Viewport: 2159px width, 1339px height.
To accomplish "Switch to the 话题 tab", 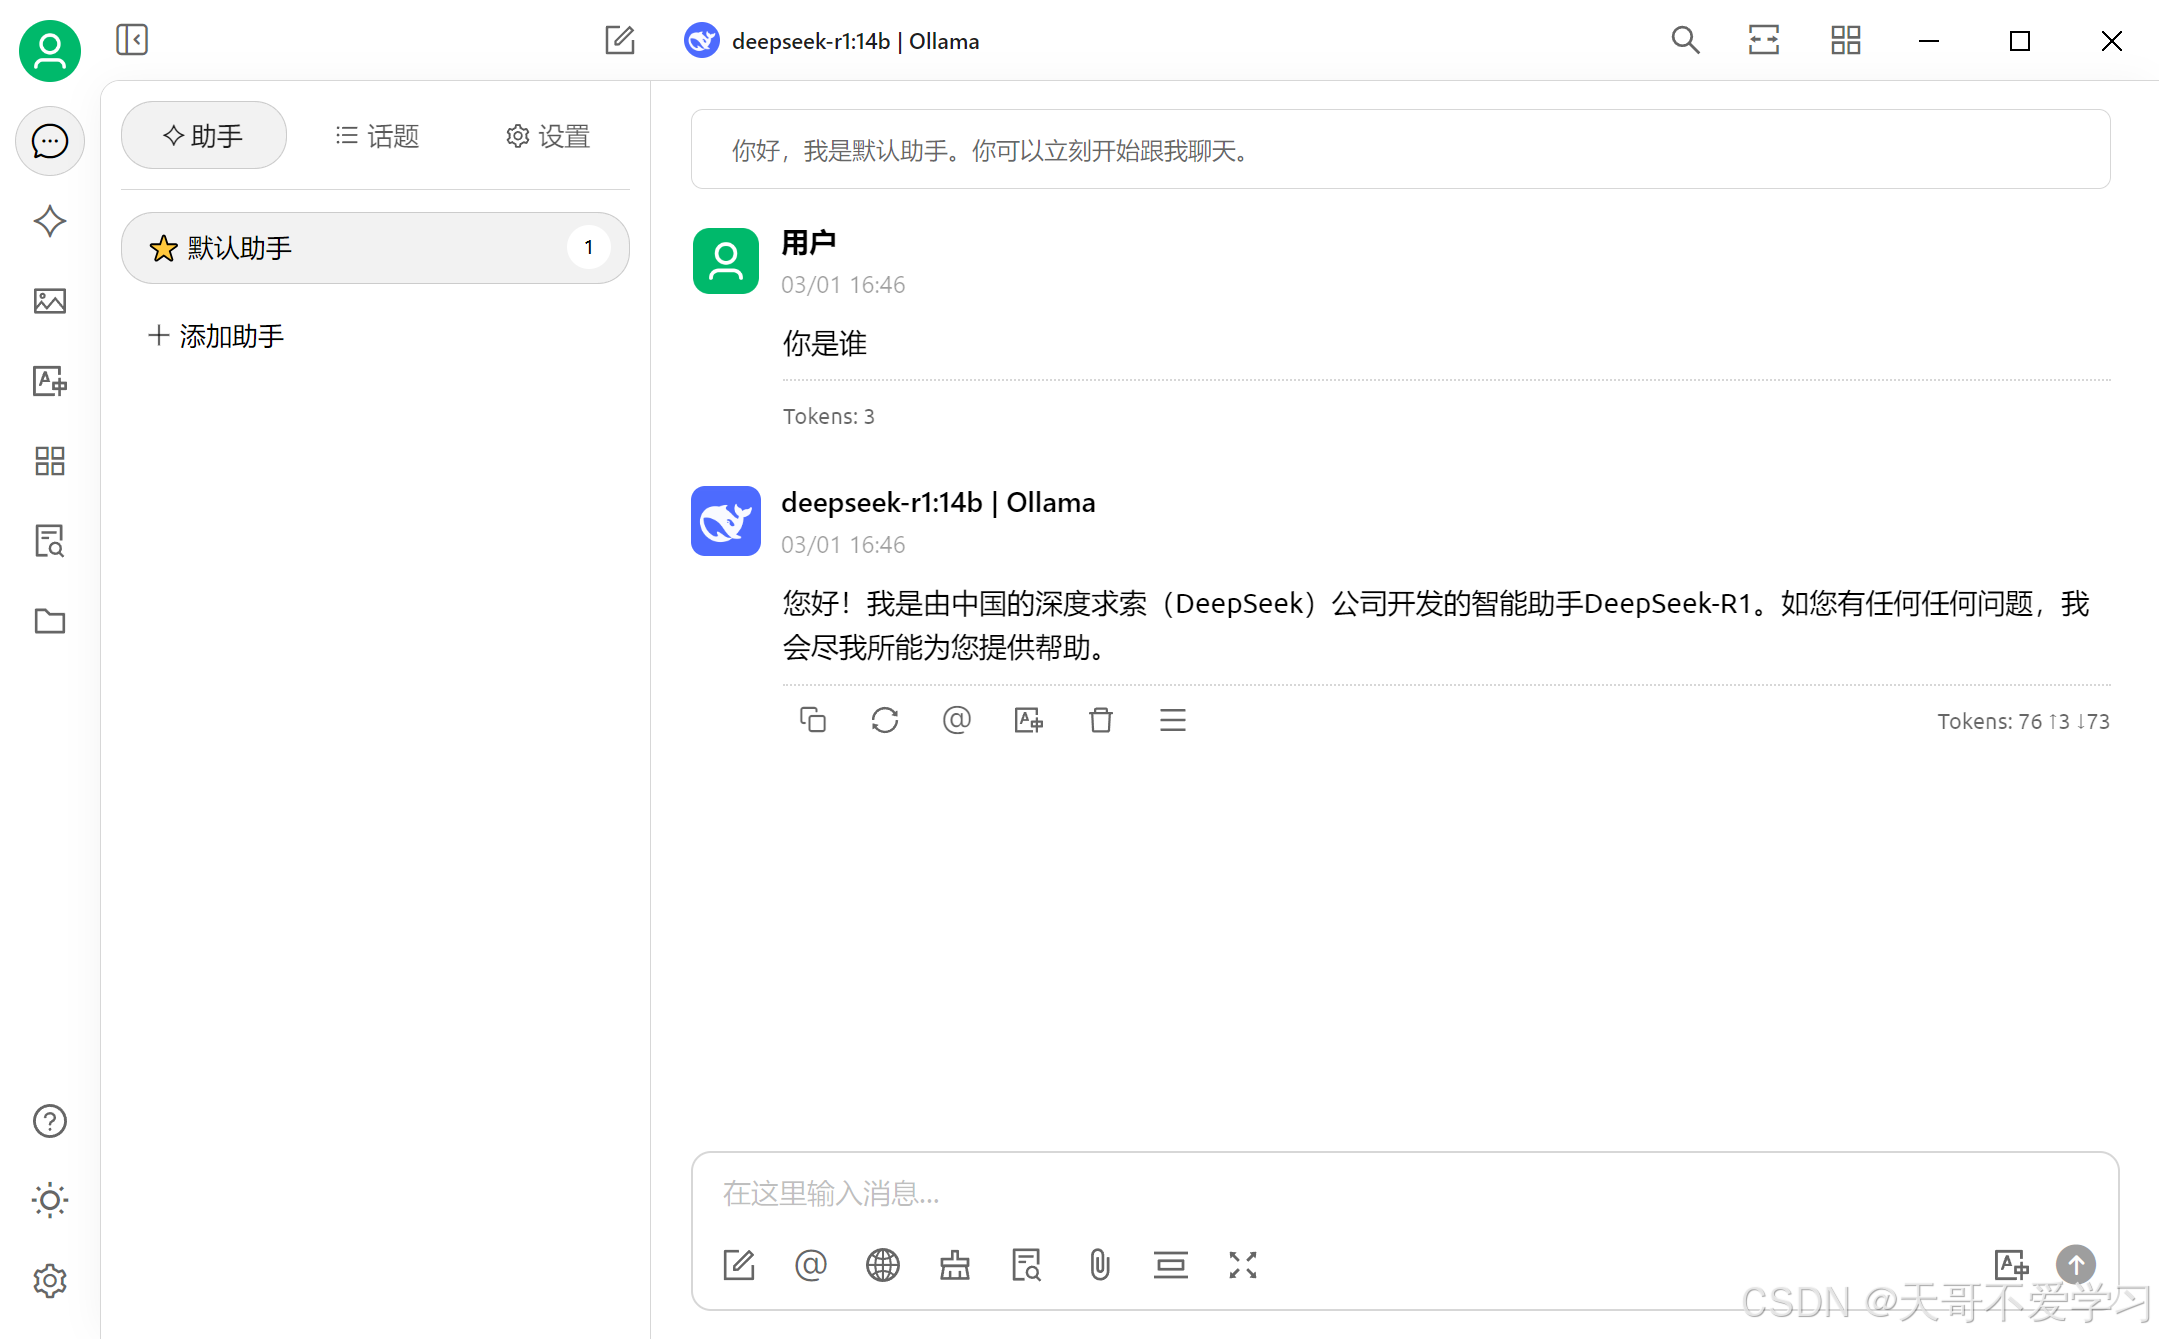I will (x=377, y=136).
